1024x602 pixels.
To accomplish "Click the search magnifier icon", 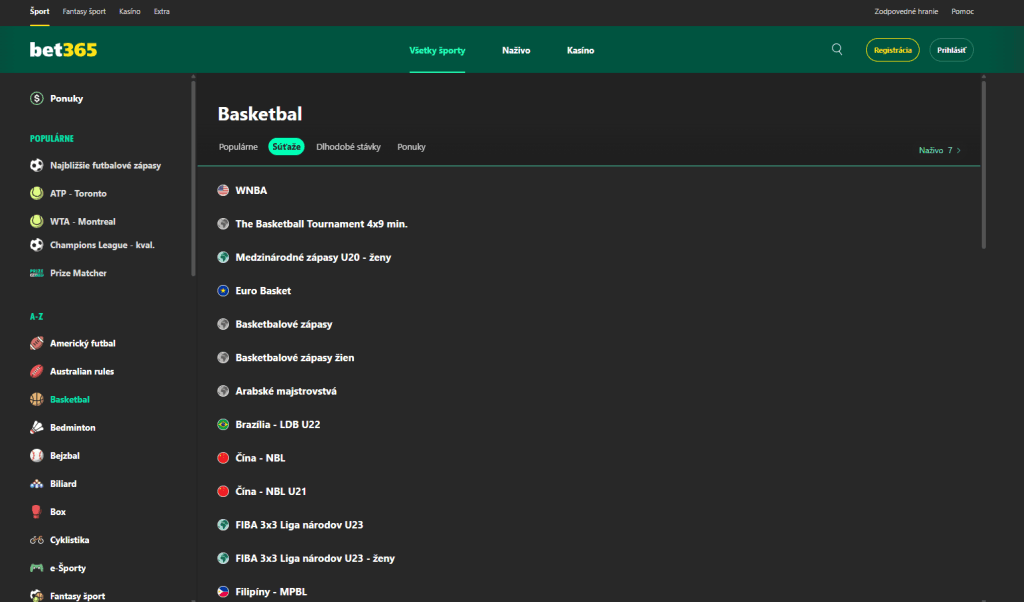I will click(x=837, y=50).
